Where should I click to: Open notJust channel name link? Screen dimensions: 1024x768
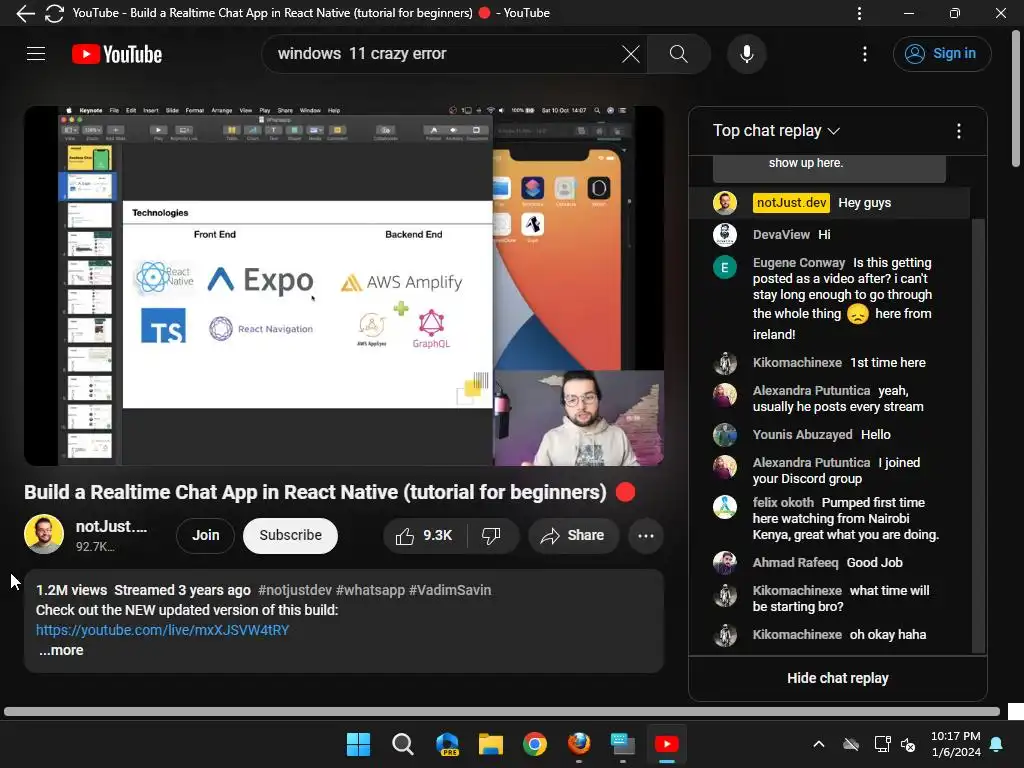point(111,526)
